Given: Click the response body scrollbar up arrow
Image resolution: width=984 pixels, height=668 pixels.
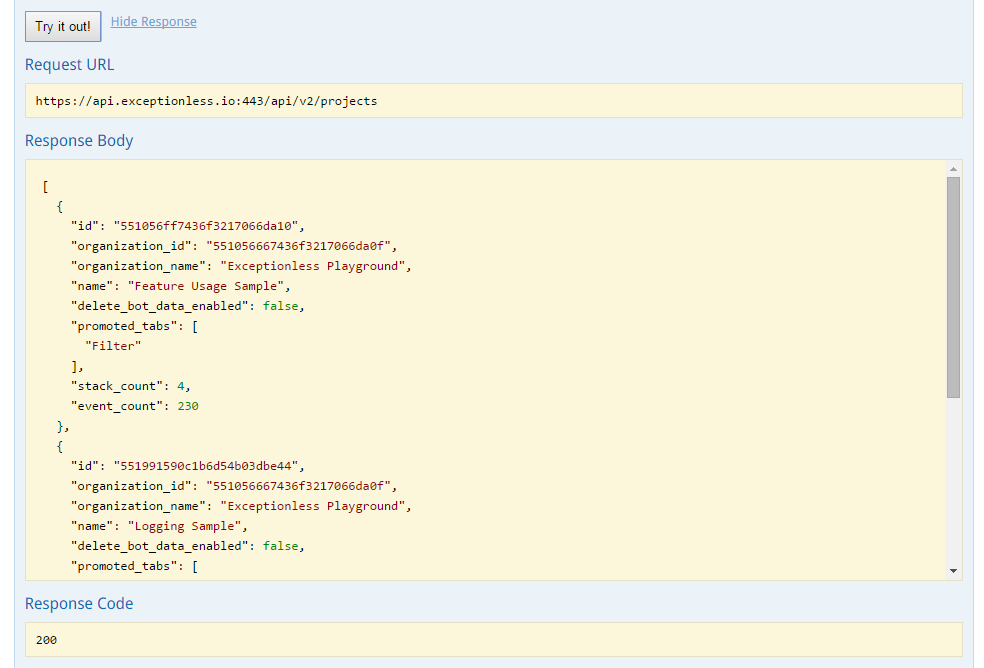Looking at the screenshot, I should point(953,169).
